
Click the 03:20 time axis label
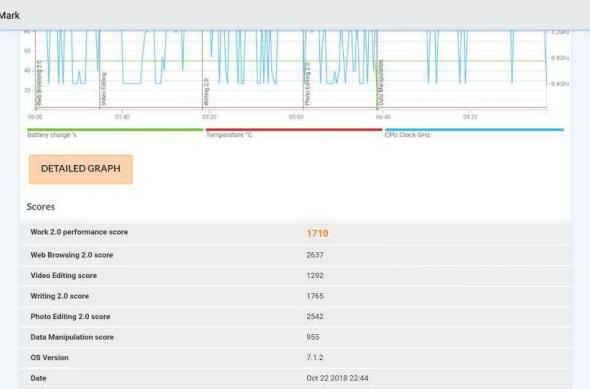pyautogui.click(x=209, y=117)
